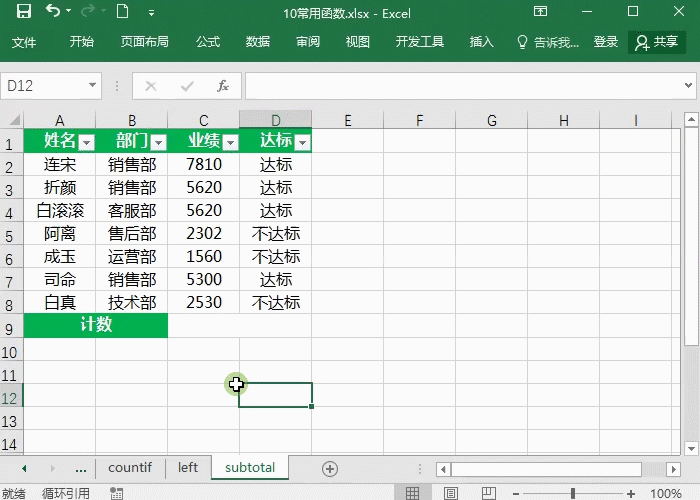Open the 插入 ribbon tab
The width and height of the screenshot is (700, 500).
(x=481, y=42)
